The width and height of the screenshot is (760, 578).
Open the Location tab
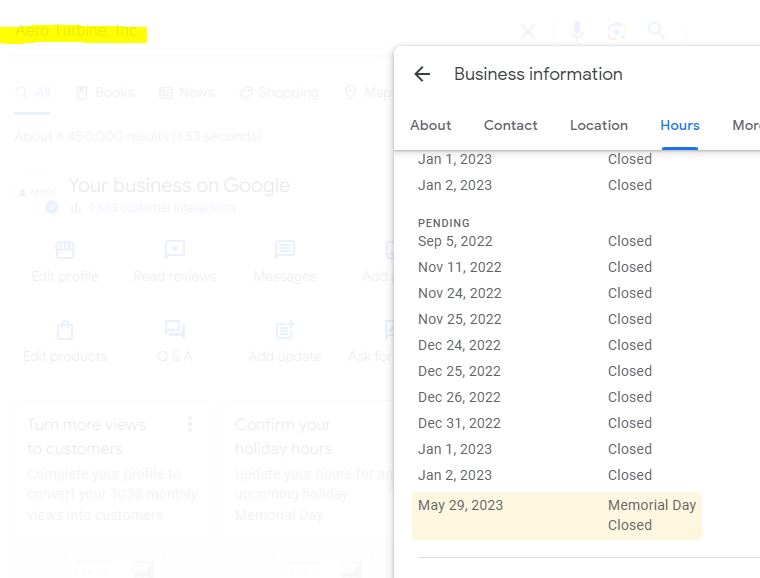click(x=599, y=125)
